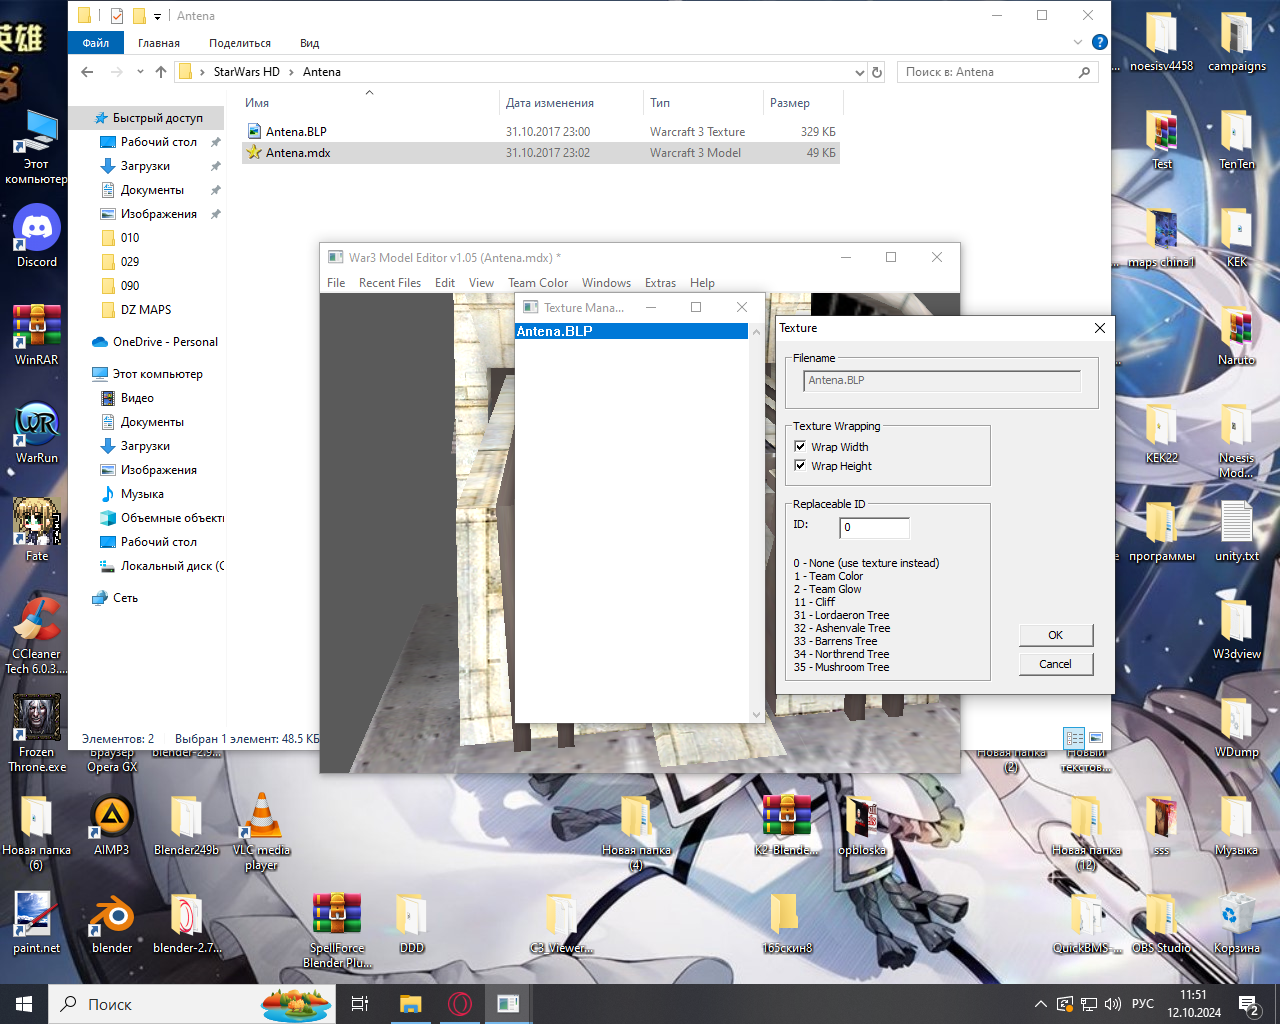
Task: Launch paint.net from the desktop
Action: [x=37, y=922]
